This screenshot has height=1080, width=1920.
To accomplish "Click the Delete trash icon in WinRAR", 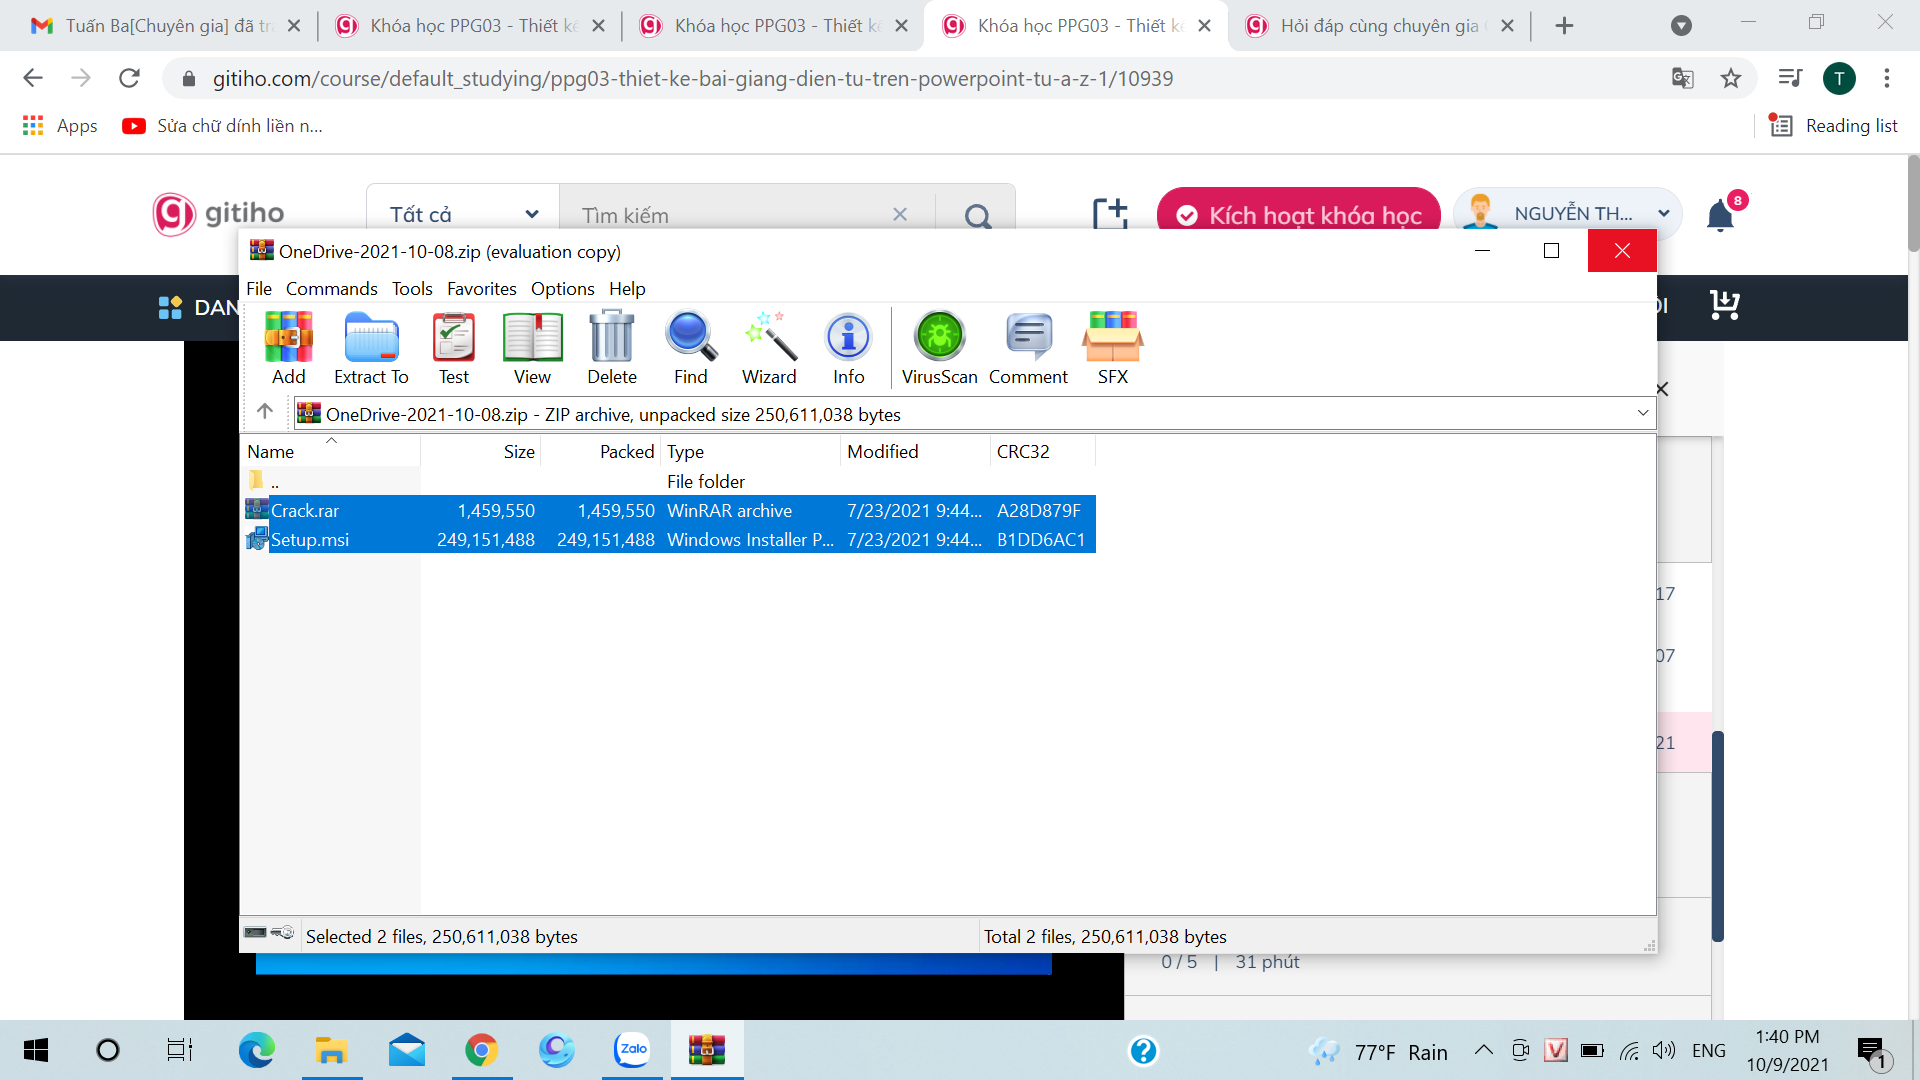I will click(612, 347).
